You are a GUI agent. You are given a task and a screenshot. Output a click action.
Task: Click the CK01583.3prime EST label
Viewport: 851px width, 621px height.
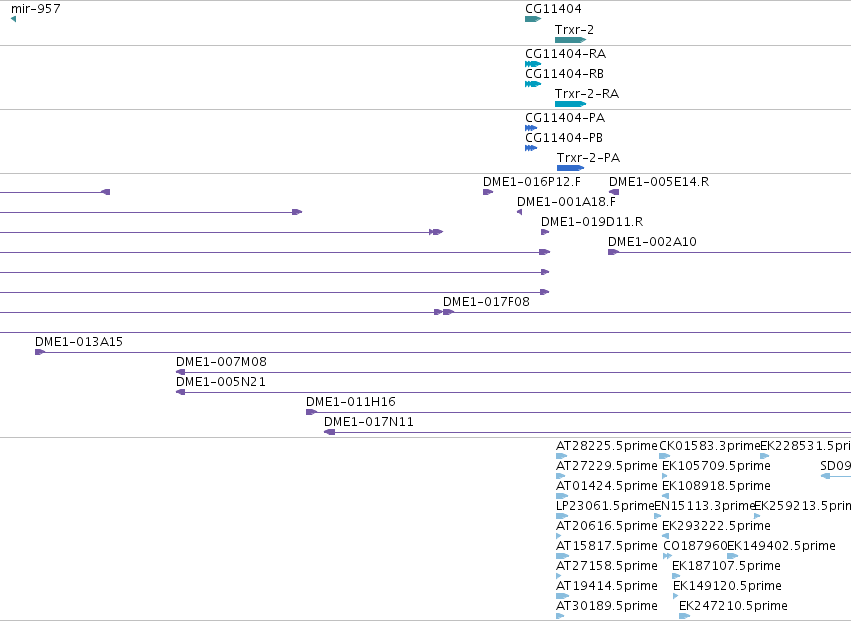pyautogui.click(x=709, y=446)
